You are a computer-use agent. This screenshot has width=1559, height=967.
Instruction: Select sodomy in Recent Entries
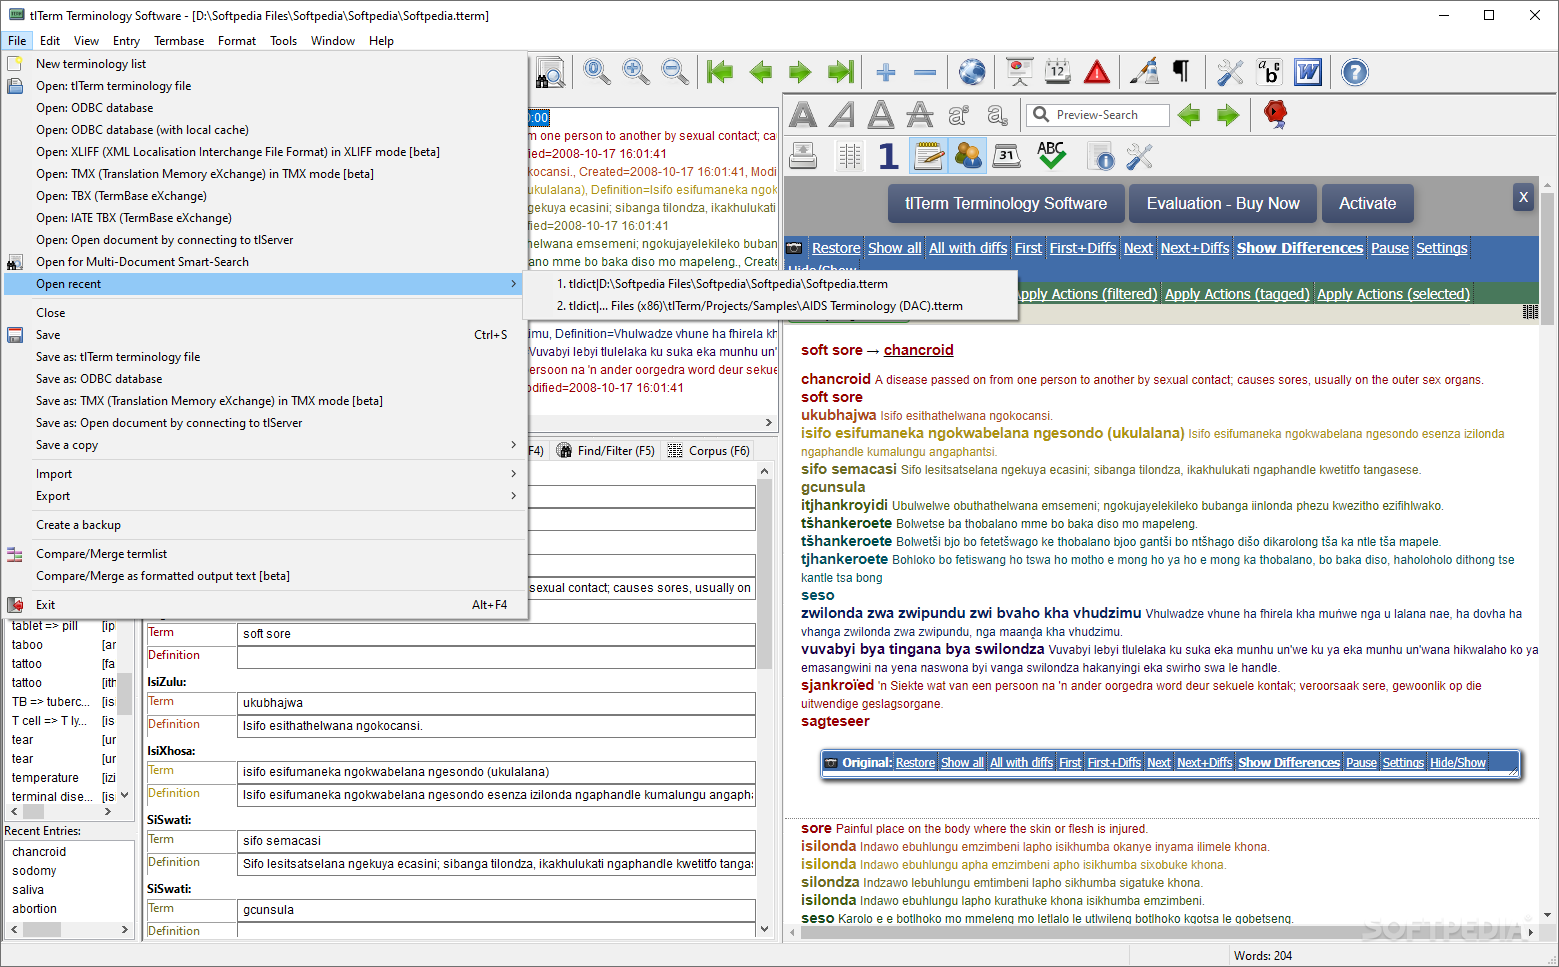point(34,871)
